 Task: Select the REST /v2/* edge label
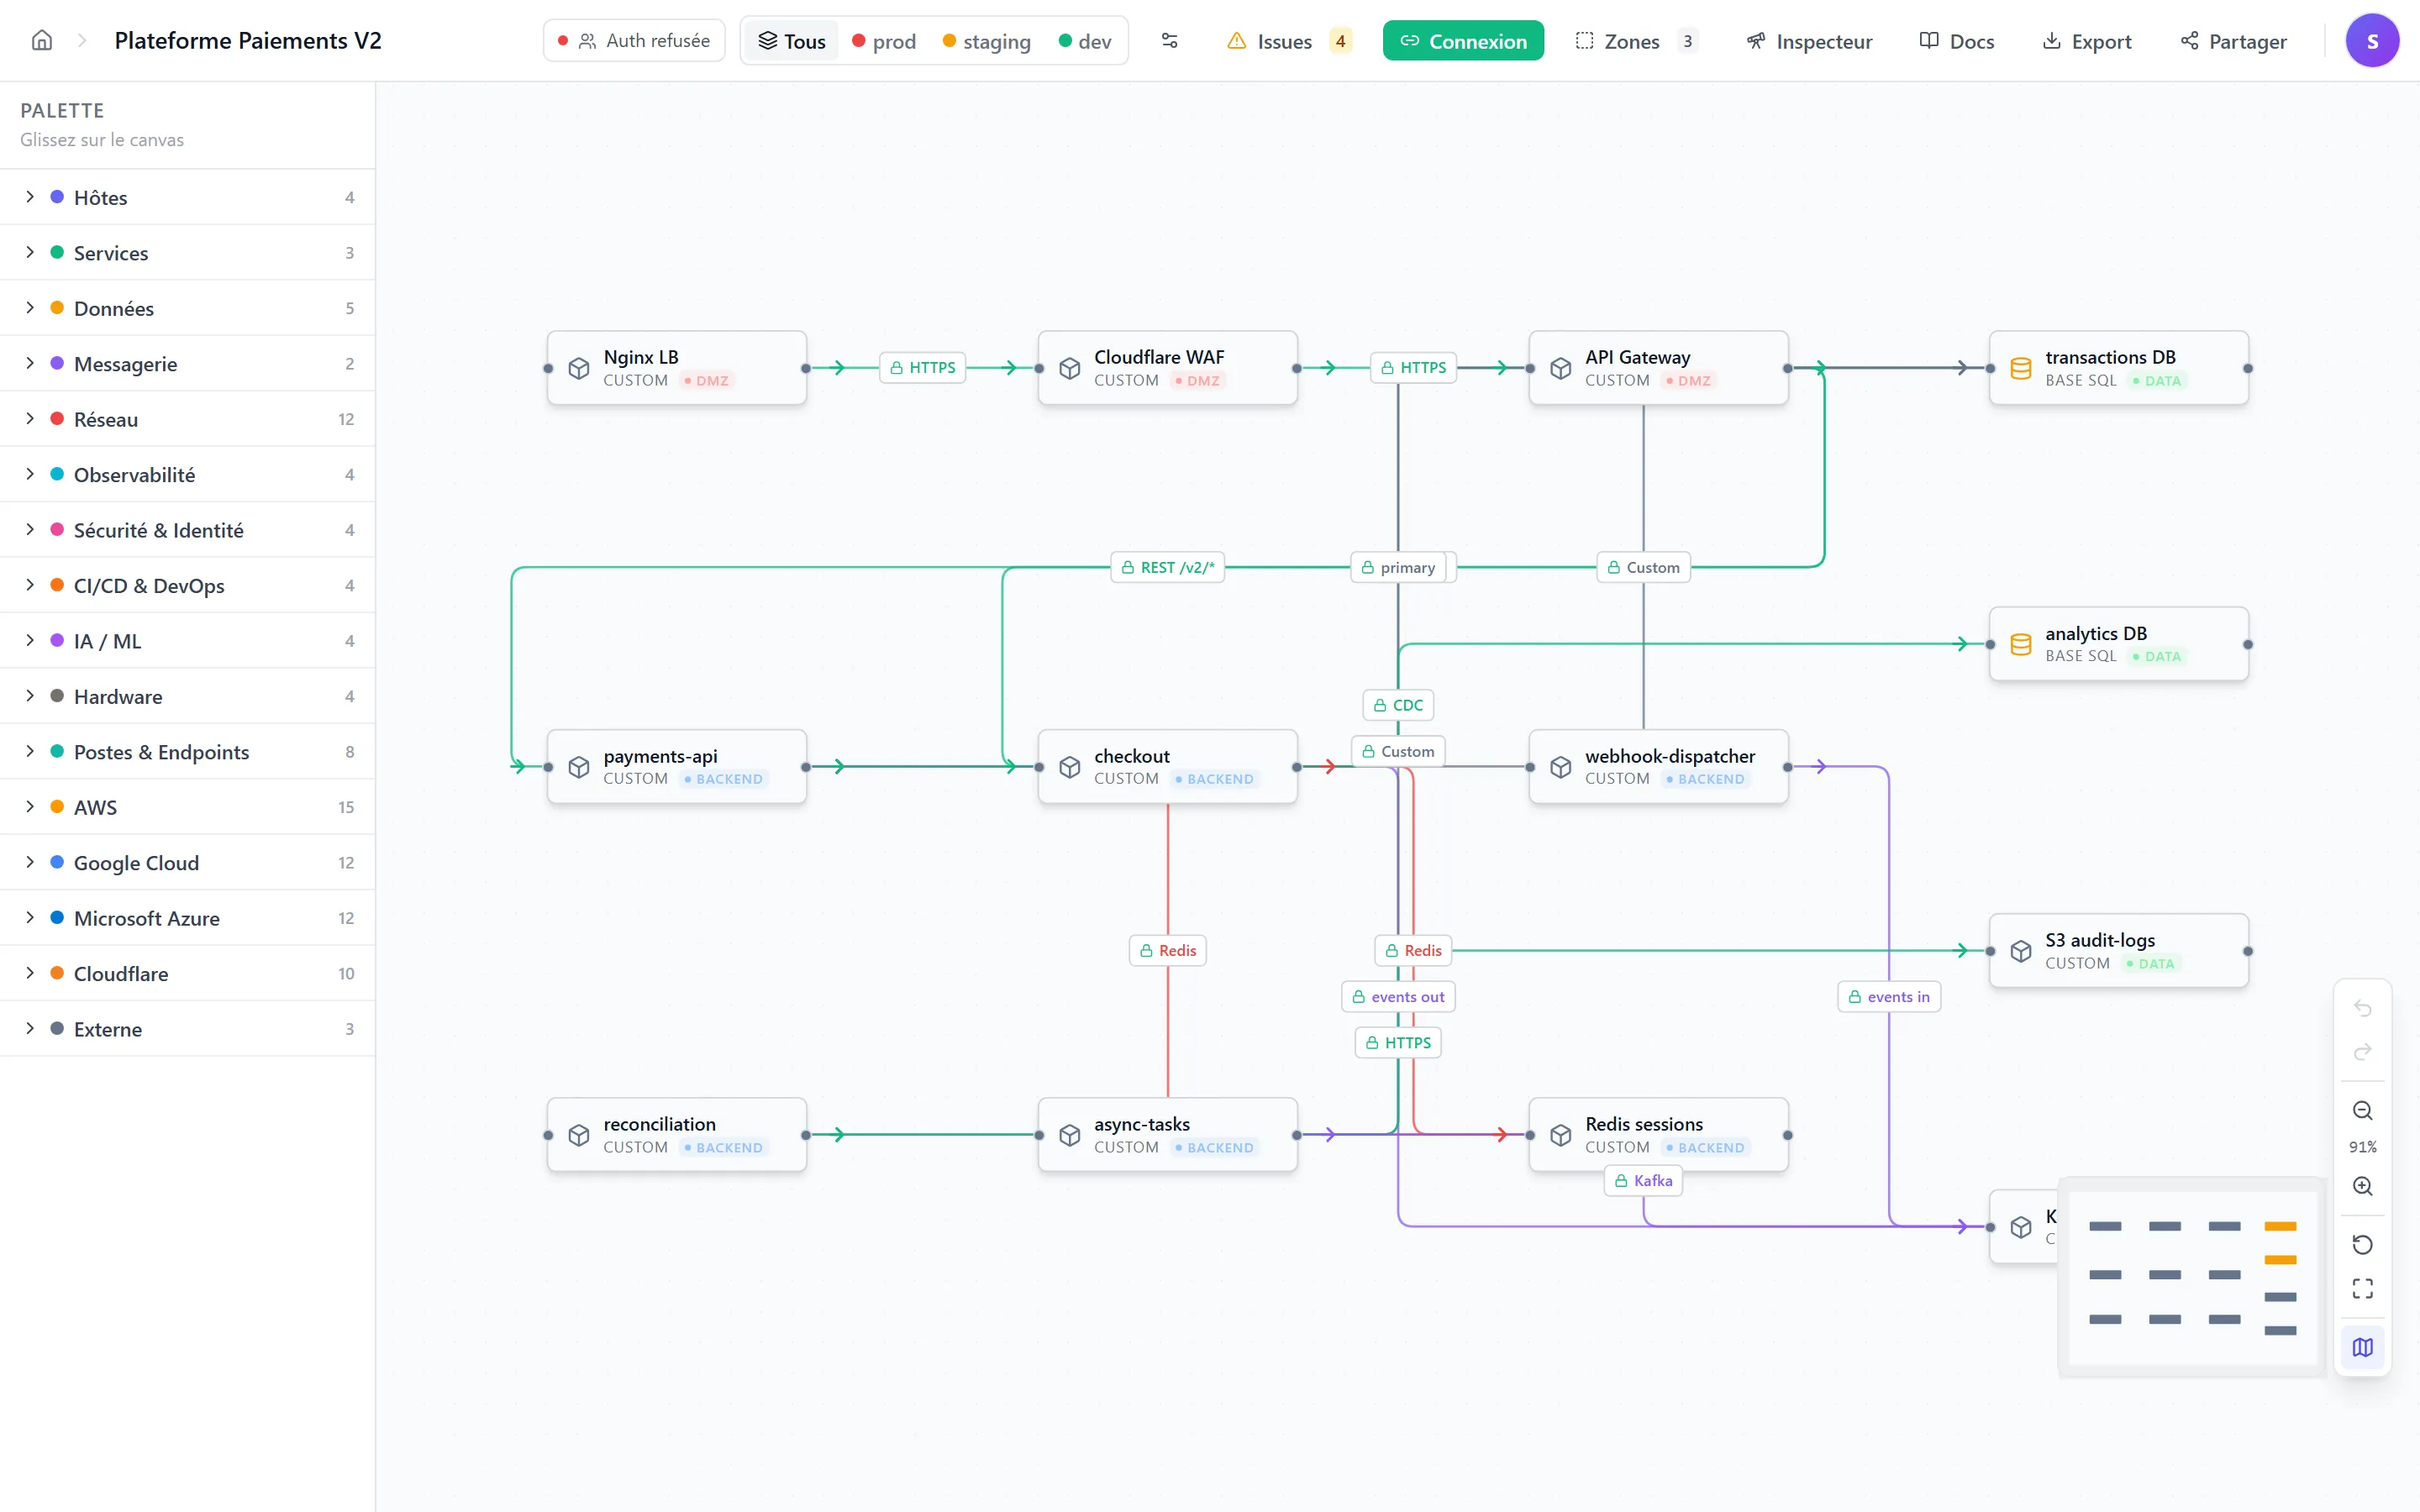coord(1167,567)
